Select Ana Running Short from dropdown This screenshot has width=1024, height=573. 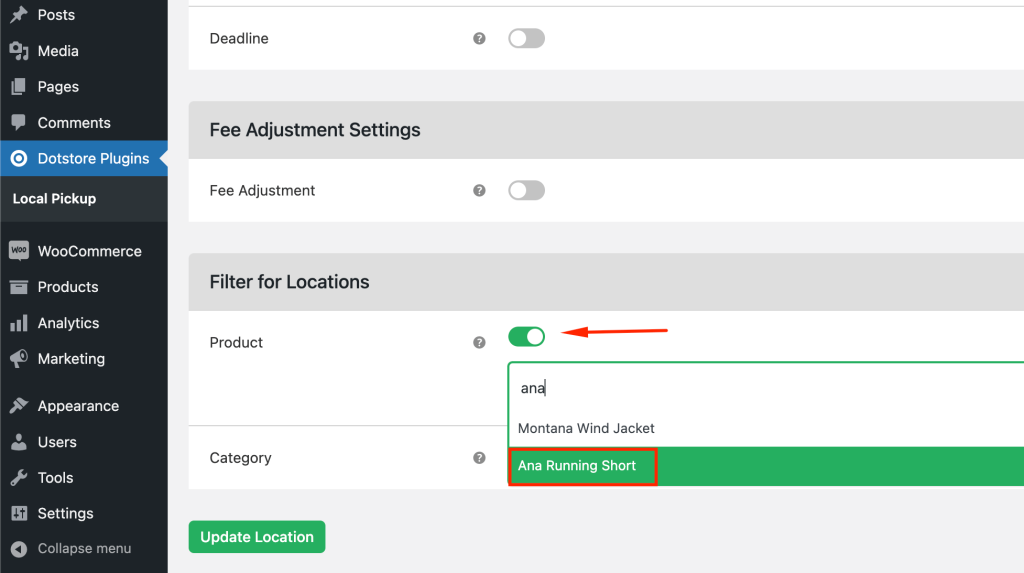pyautogui.click(x=577, y=466)
